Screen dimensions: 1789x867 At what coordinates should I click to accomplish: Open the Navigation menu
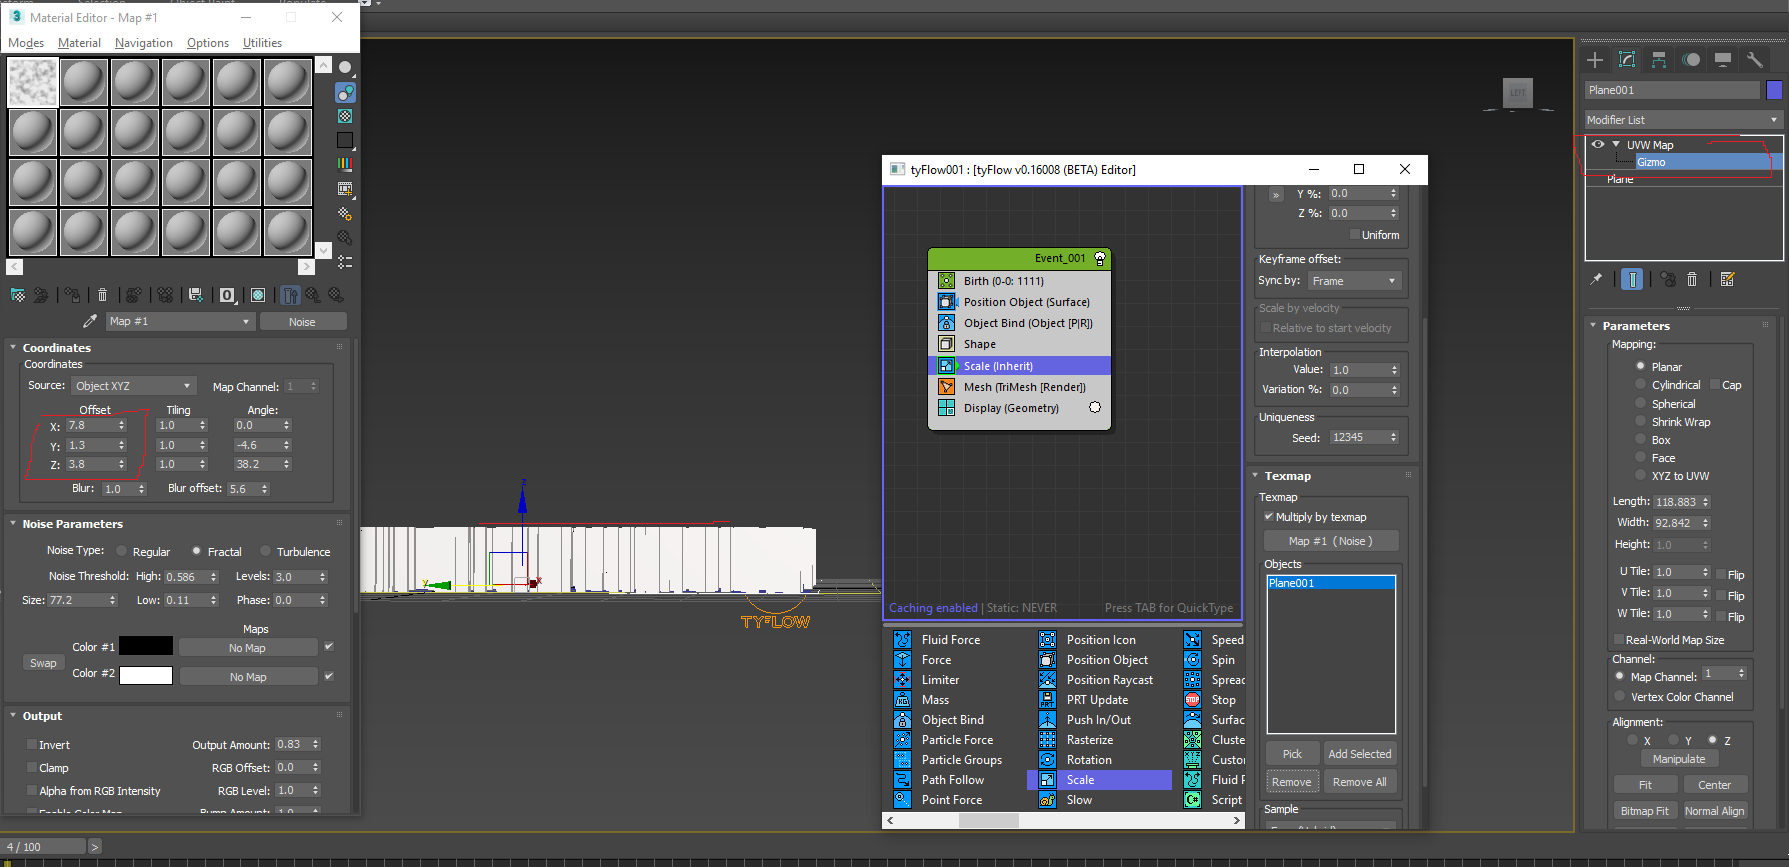(143, 43)
